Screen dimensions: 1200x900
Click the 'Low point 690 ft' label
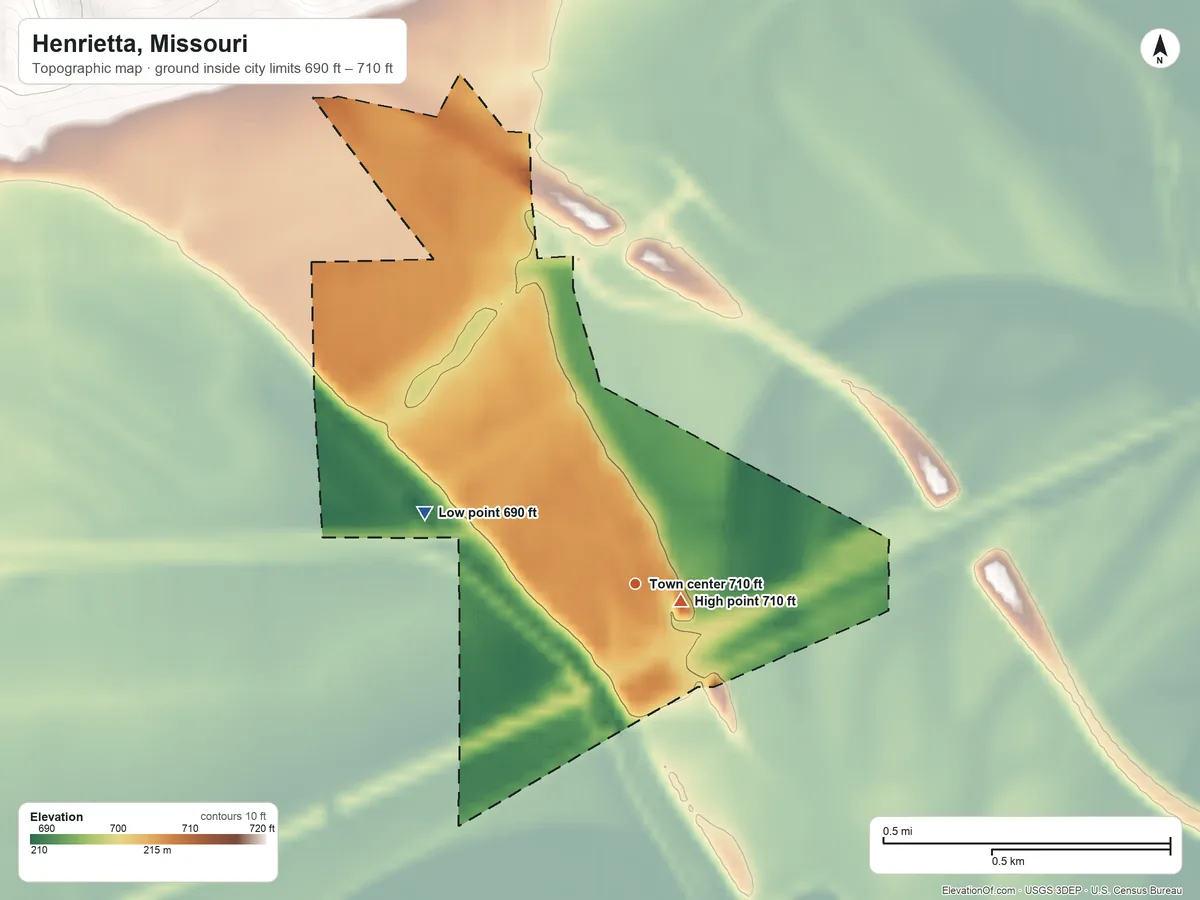[x=488, y=513]
